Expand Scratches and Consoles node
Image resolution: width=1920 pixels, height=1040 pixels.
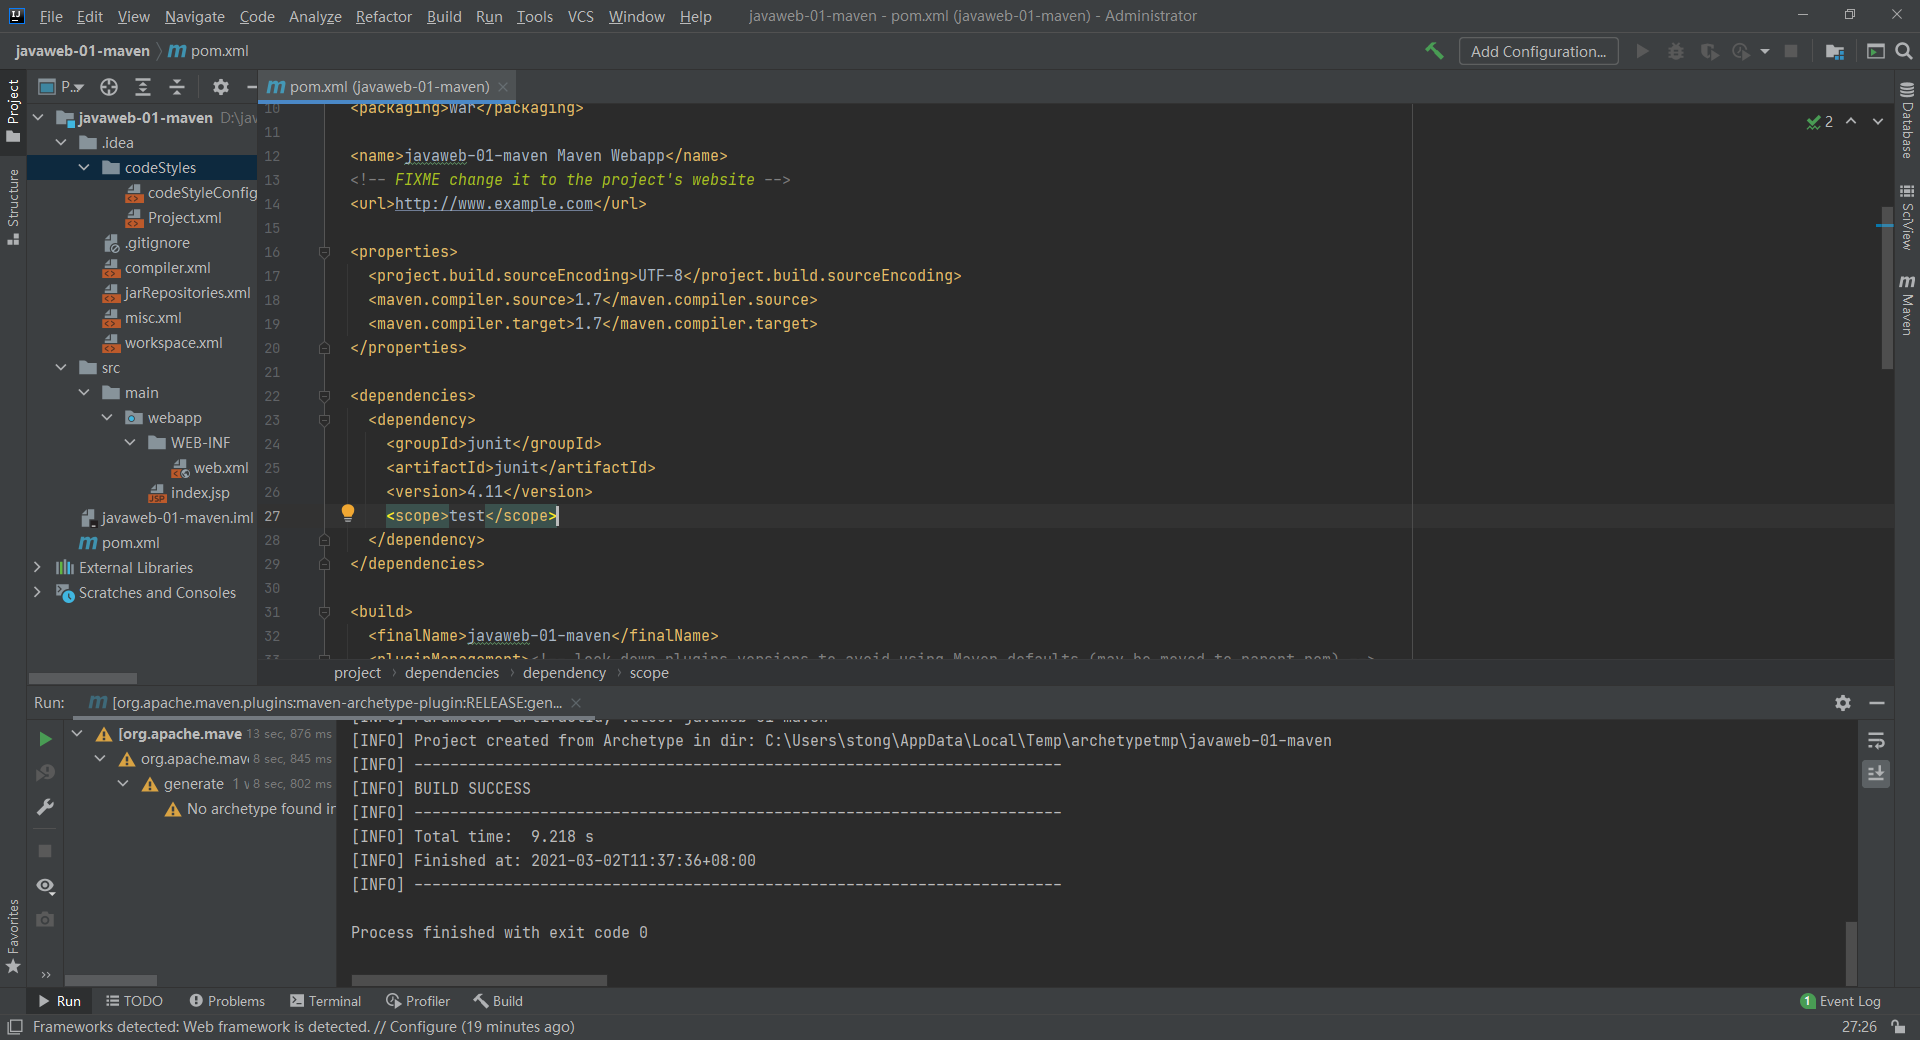pyautogui.click(x=38, y=593)
